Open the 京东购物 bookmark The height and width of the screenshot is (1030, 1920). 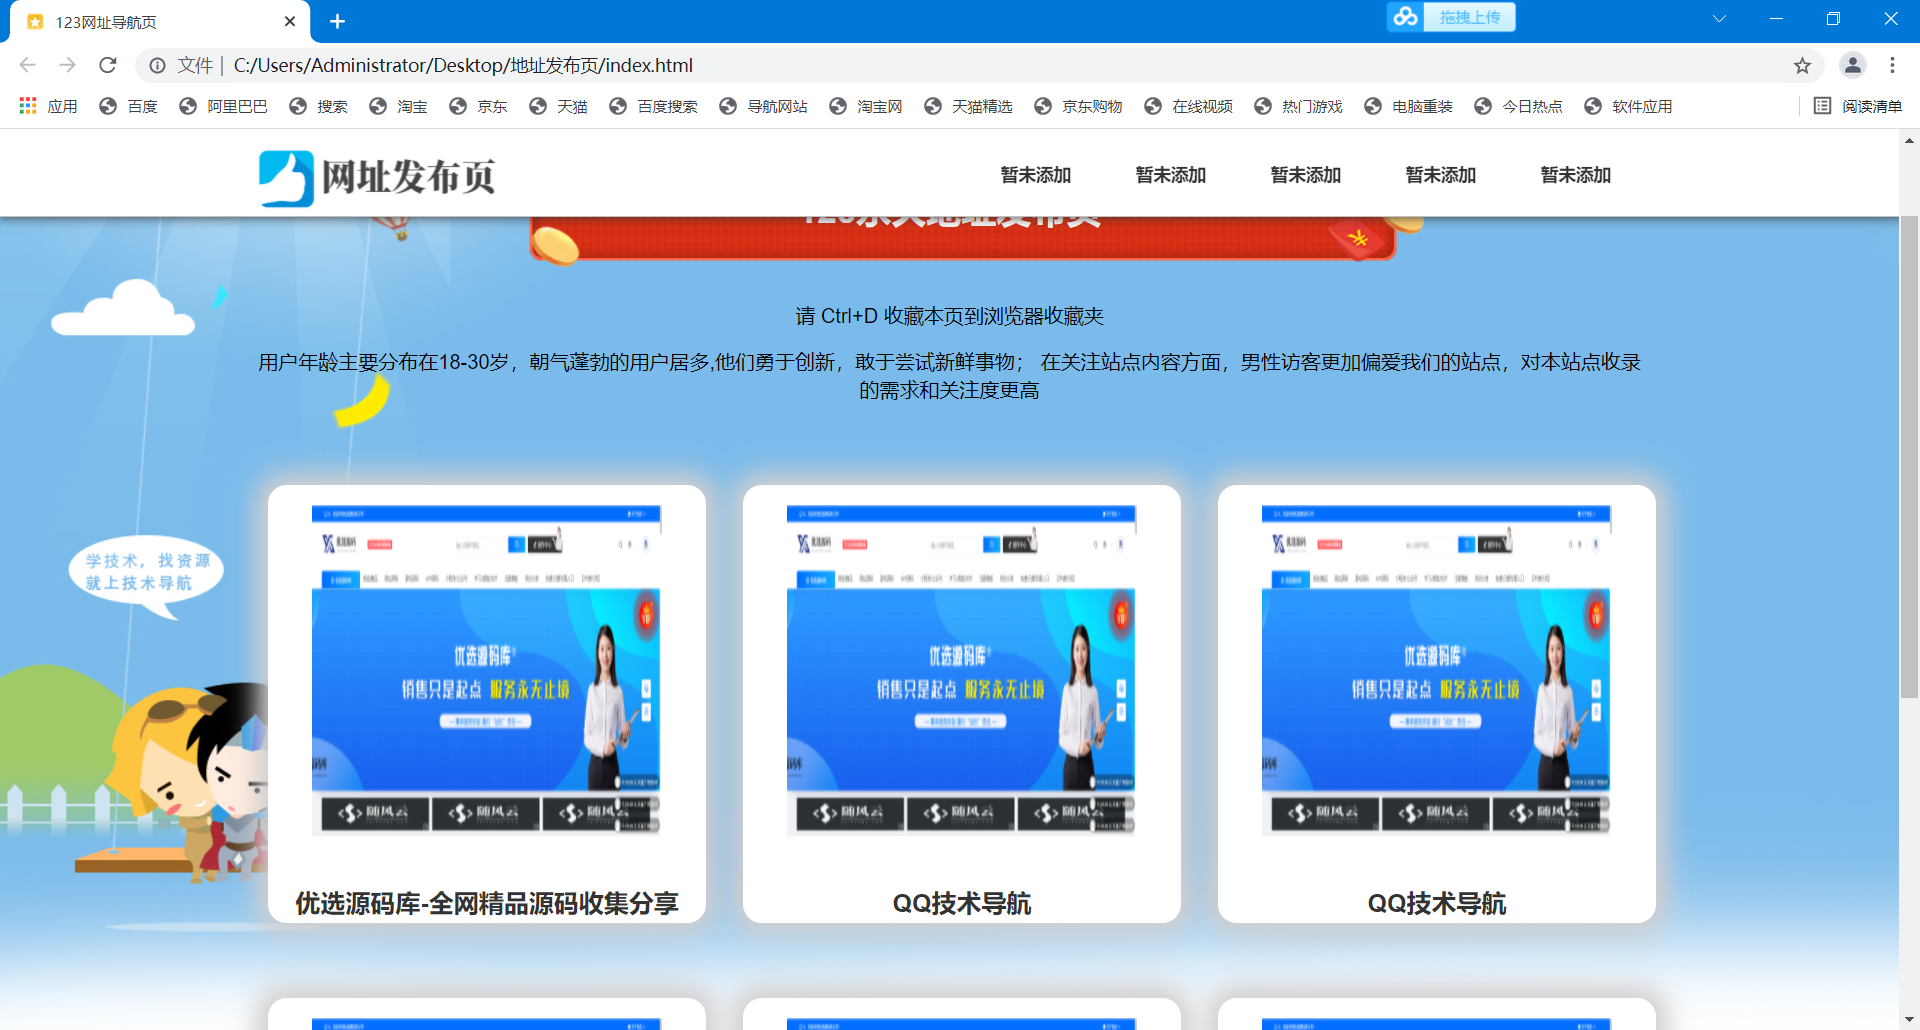point(1078,106)
